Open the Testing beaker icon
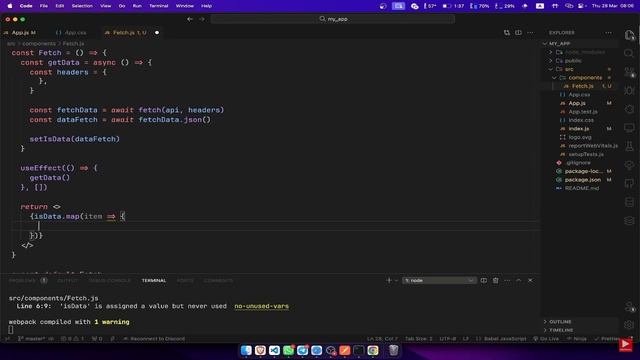This screenshot has width=640, height=360. (x=629, y=146)
